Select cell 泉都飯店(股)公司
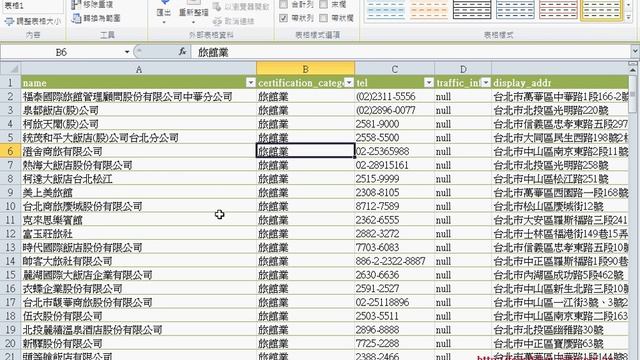 (139, 110)
